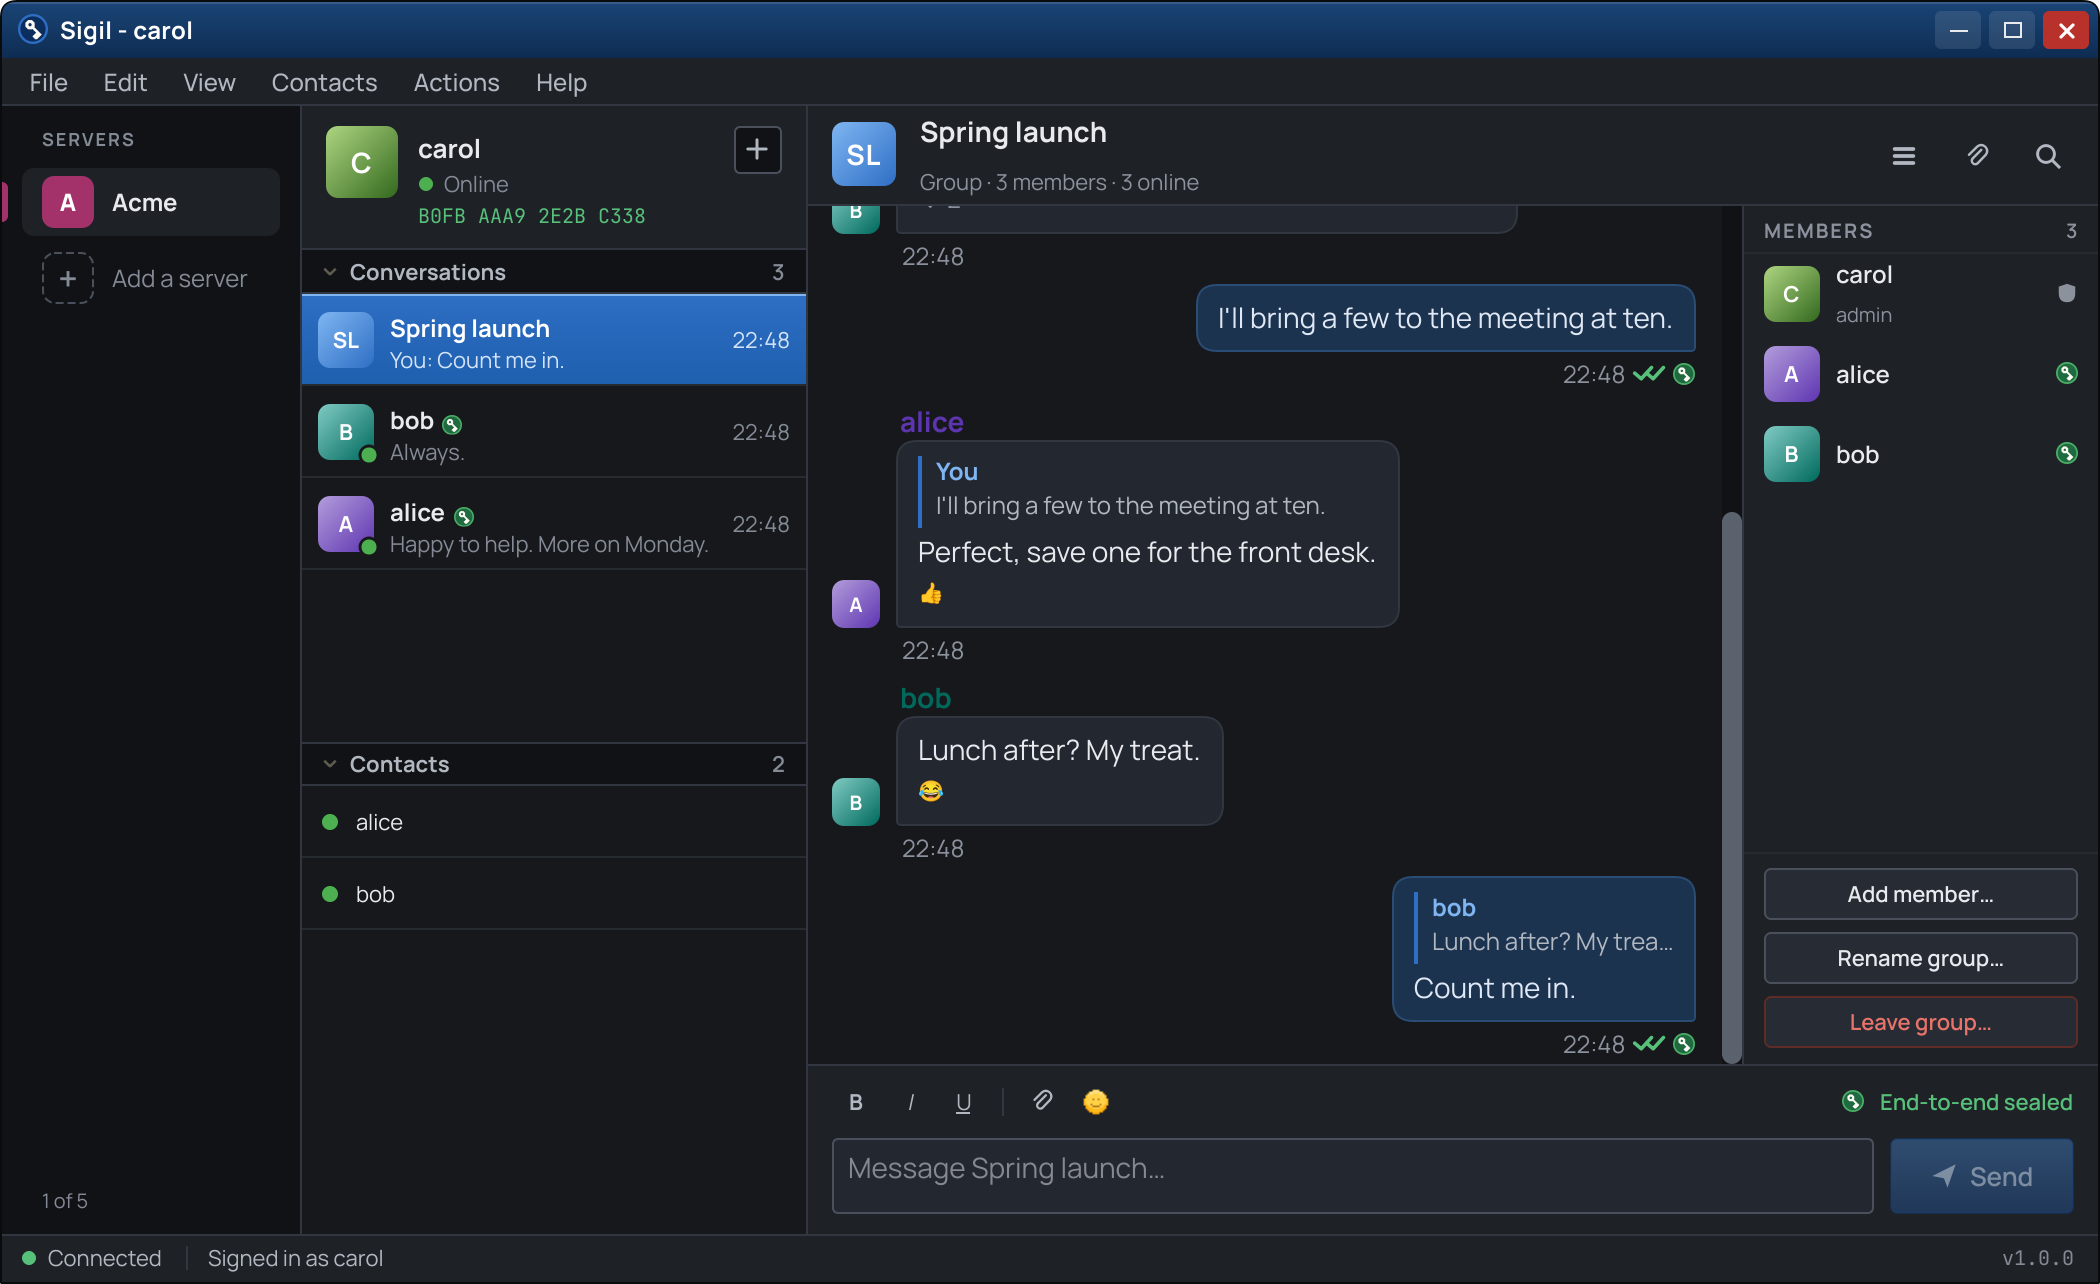
Task: Click the Rename group... button
Action: coord(1920,958)
